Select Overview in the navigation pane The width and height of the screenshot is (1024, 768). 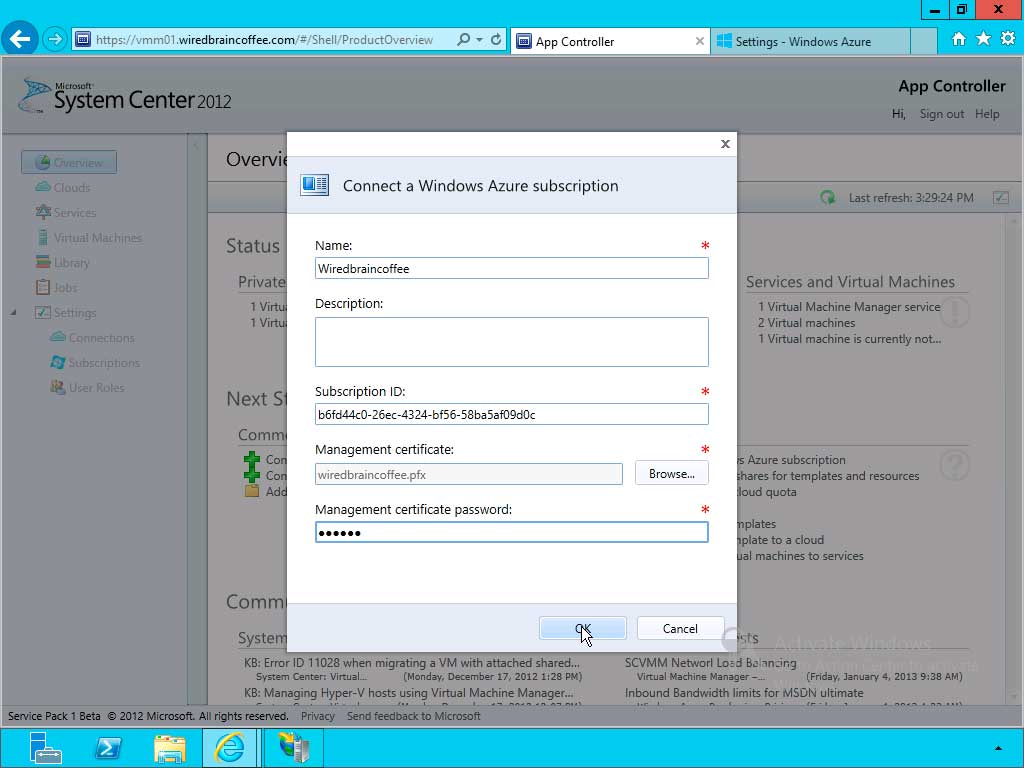(x=69, y=162)
